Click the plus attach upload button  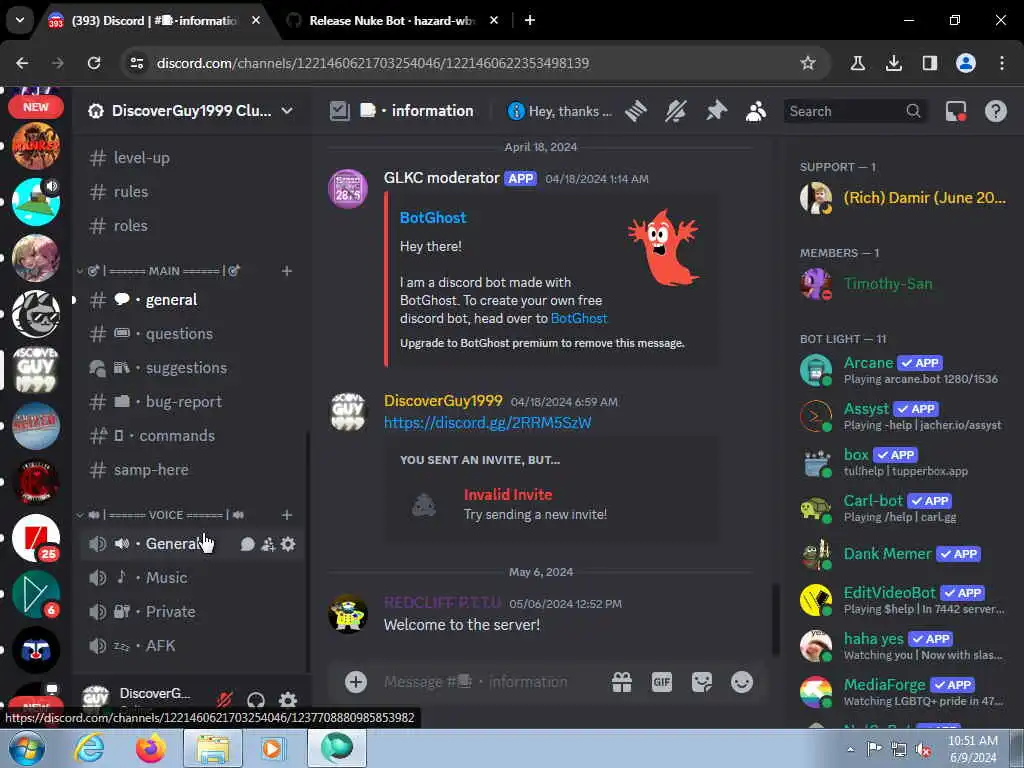pyautogui.click(x=356, y=682)
